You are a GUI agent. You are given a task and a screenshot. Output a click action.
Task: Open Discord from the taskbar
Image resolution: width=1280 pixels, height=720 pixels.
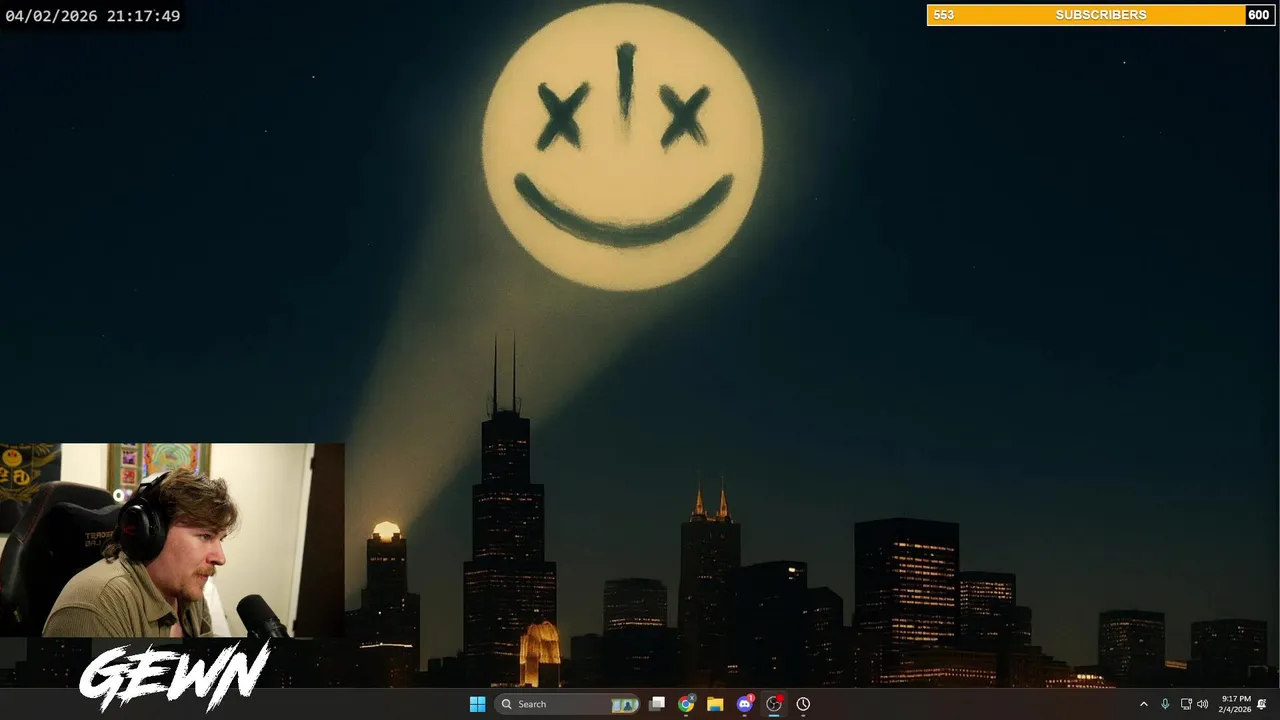pyautogui.click(x=744, y=704)
